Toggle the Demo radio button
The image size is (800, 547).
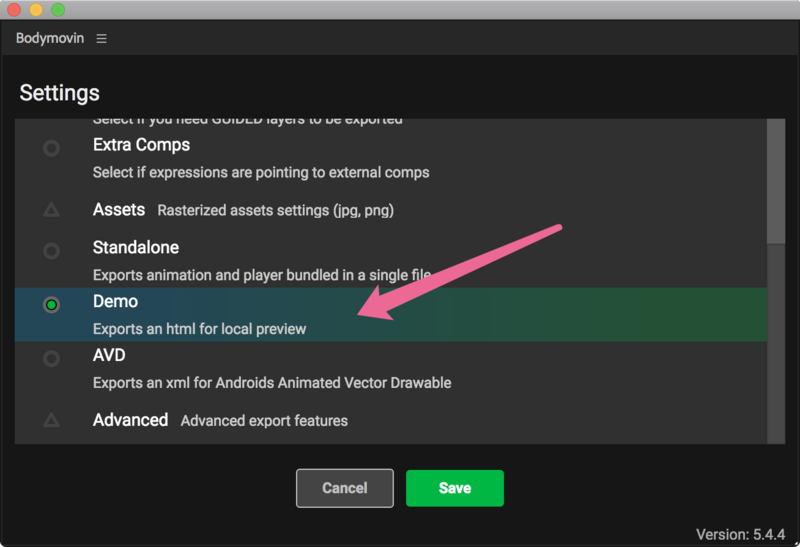pyautogui.click(x=51, y=305)
